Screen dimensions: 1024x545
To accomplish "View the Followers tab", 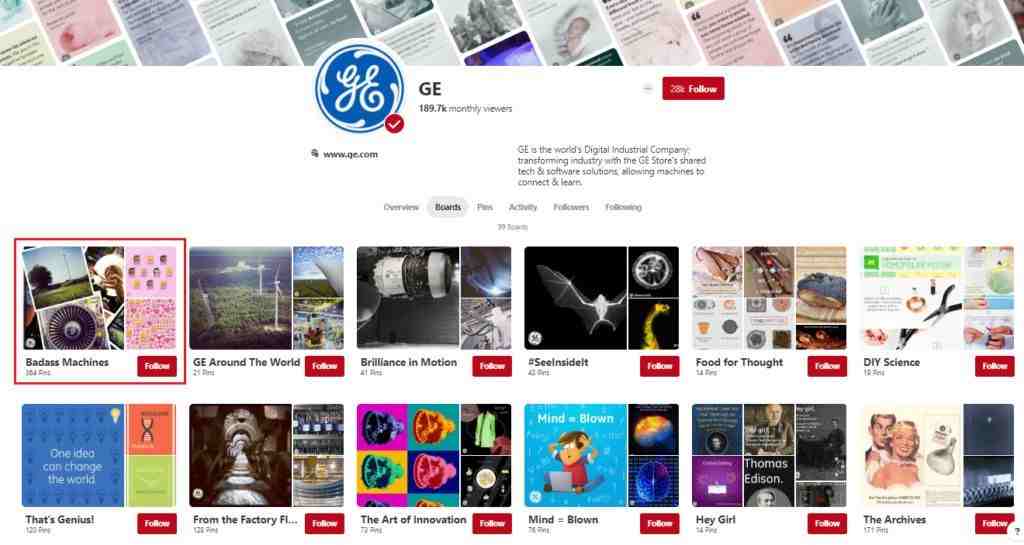I will [571, 207].
